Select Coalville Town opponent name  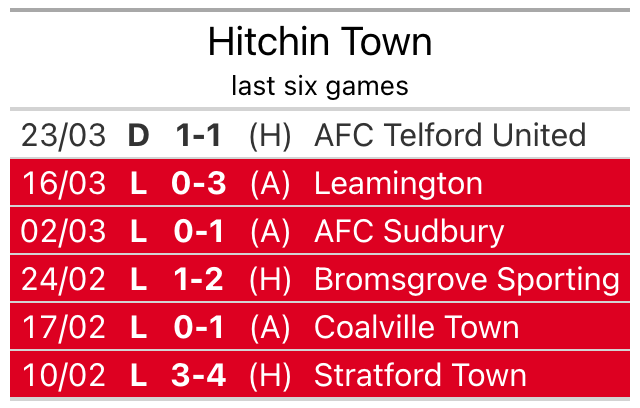tap(416, 327)
